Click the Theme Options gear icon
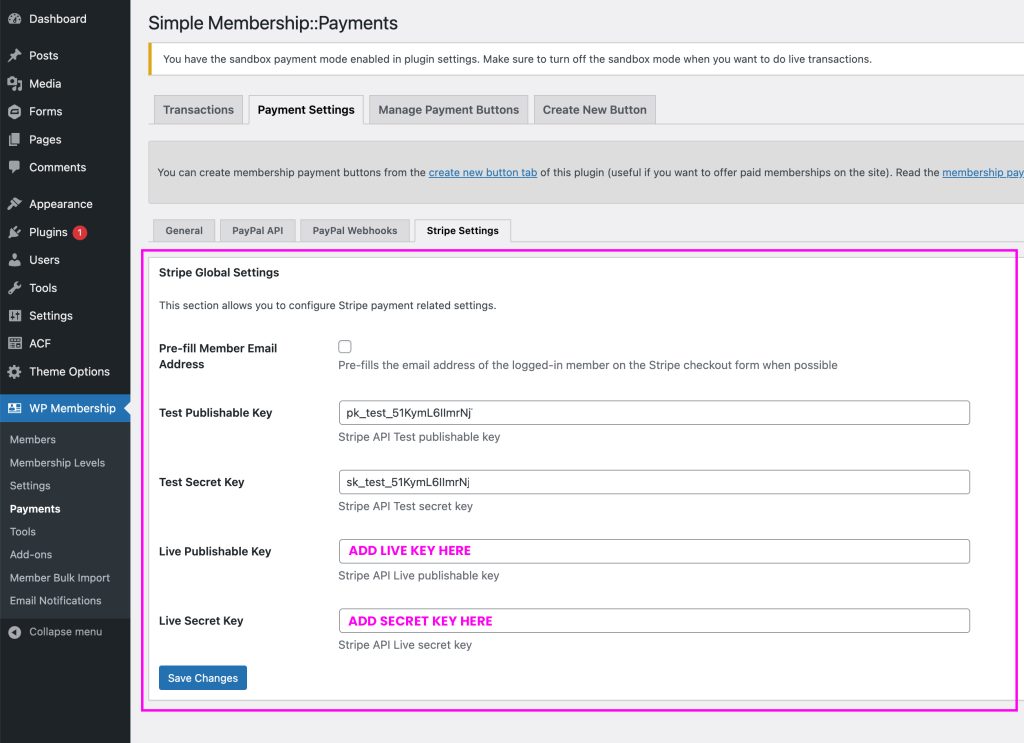Screen dimensions: 1024x743 click(14, 372)
